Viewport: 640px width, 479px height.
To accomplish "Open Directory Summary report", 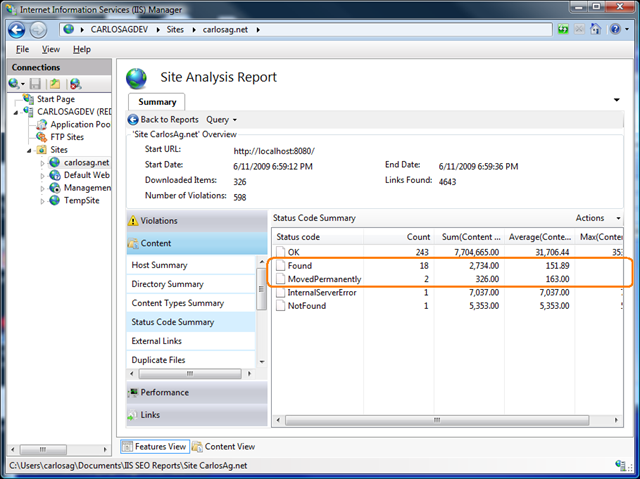I will (191, 284).
